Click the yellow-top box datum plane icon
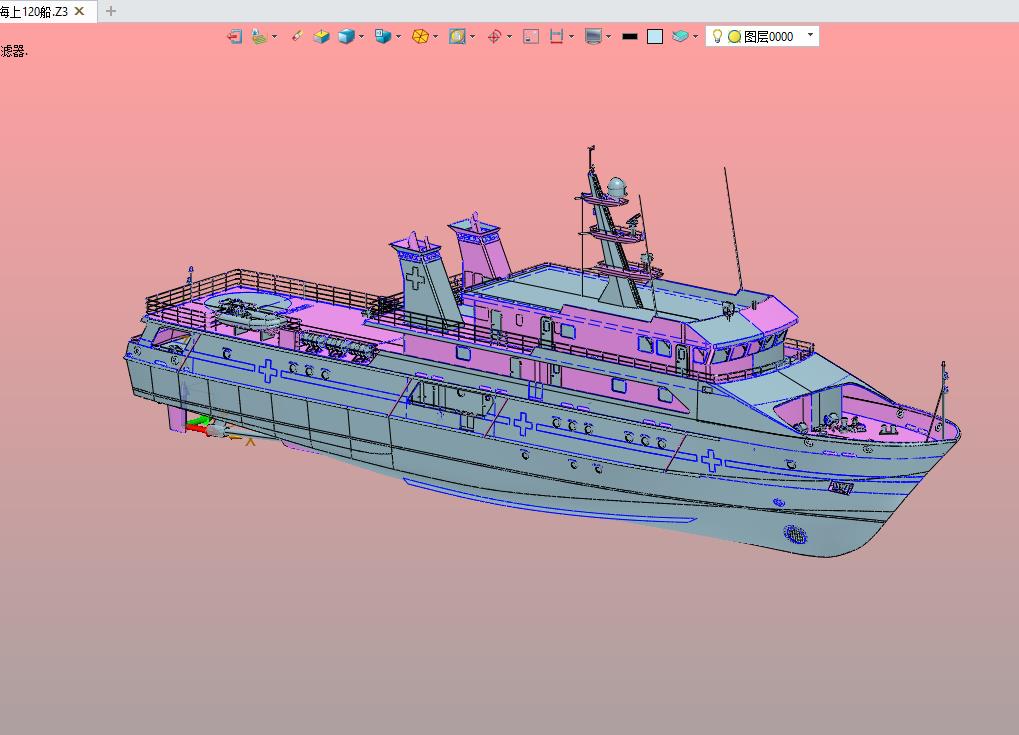 321,36
